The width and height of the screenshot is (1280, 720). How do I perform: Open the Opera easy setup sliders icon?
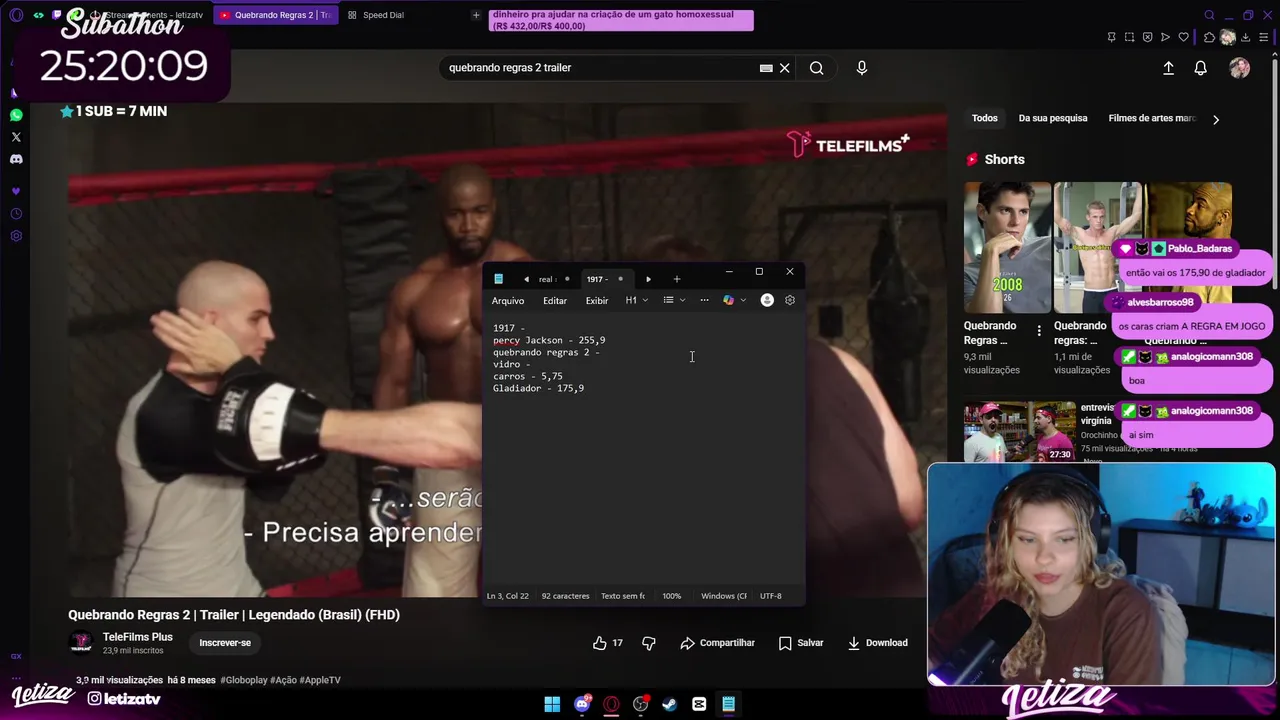coord(1266,37)
